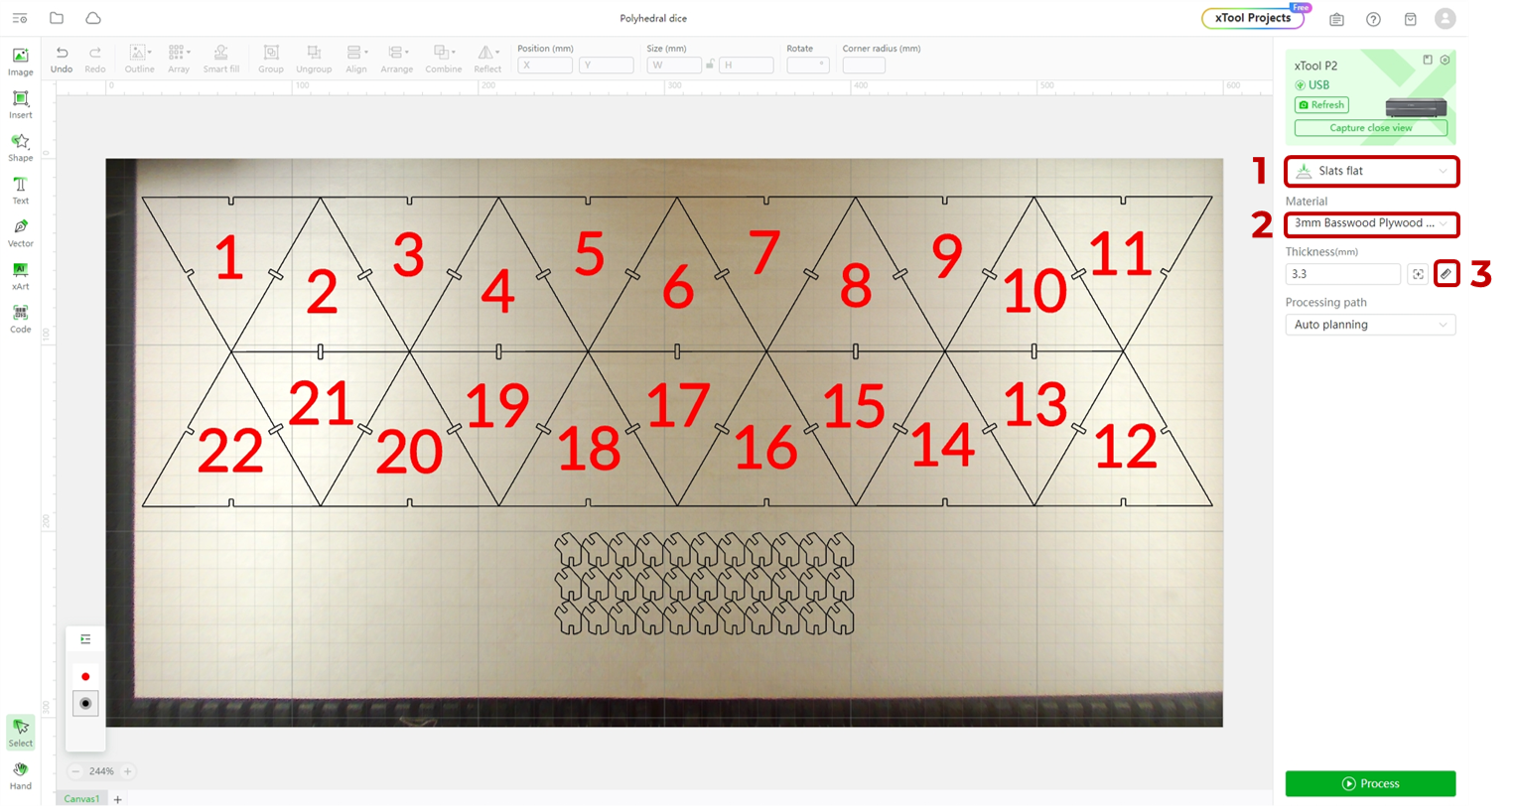This screenshot has height=806, width=1516.
Task: Toggle the size aspect ratio lock
Action: (710, 65)
